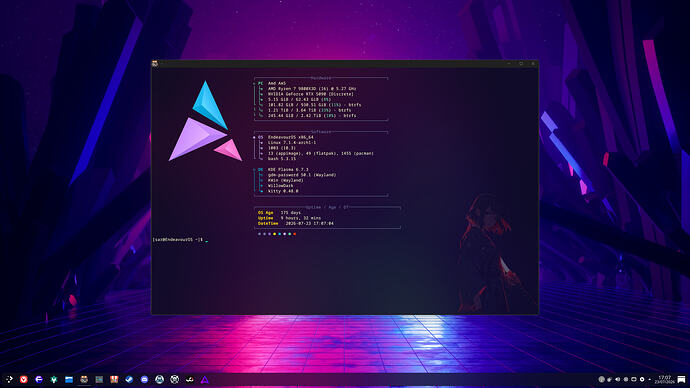Click the white ring tray icon before arrow
This screenshot has height=388, width=690.
(642, 379)
